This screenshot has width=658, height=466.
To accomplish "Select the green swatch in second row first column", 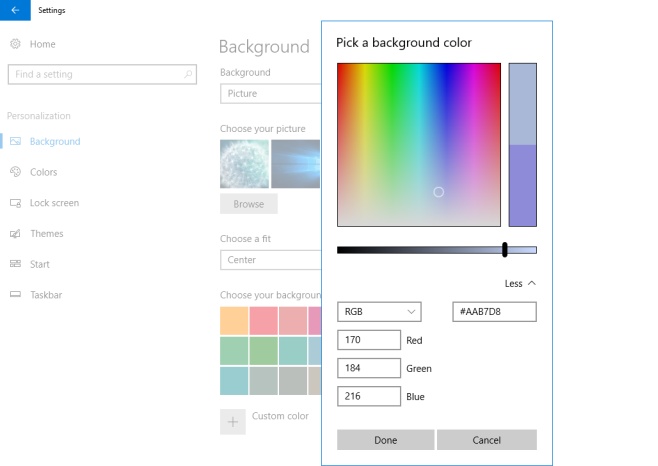I will click(x=234, y=351).
